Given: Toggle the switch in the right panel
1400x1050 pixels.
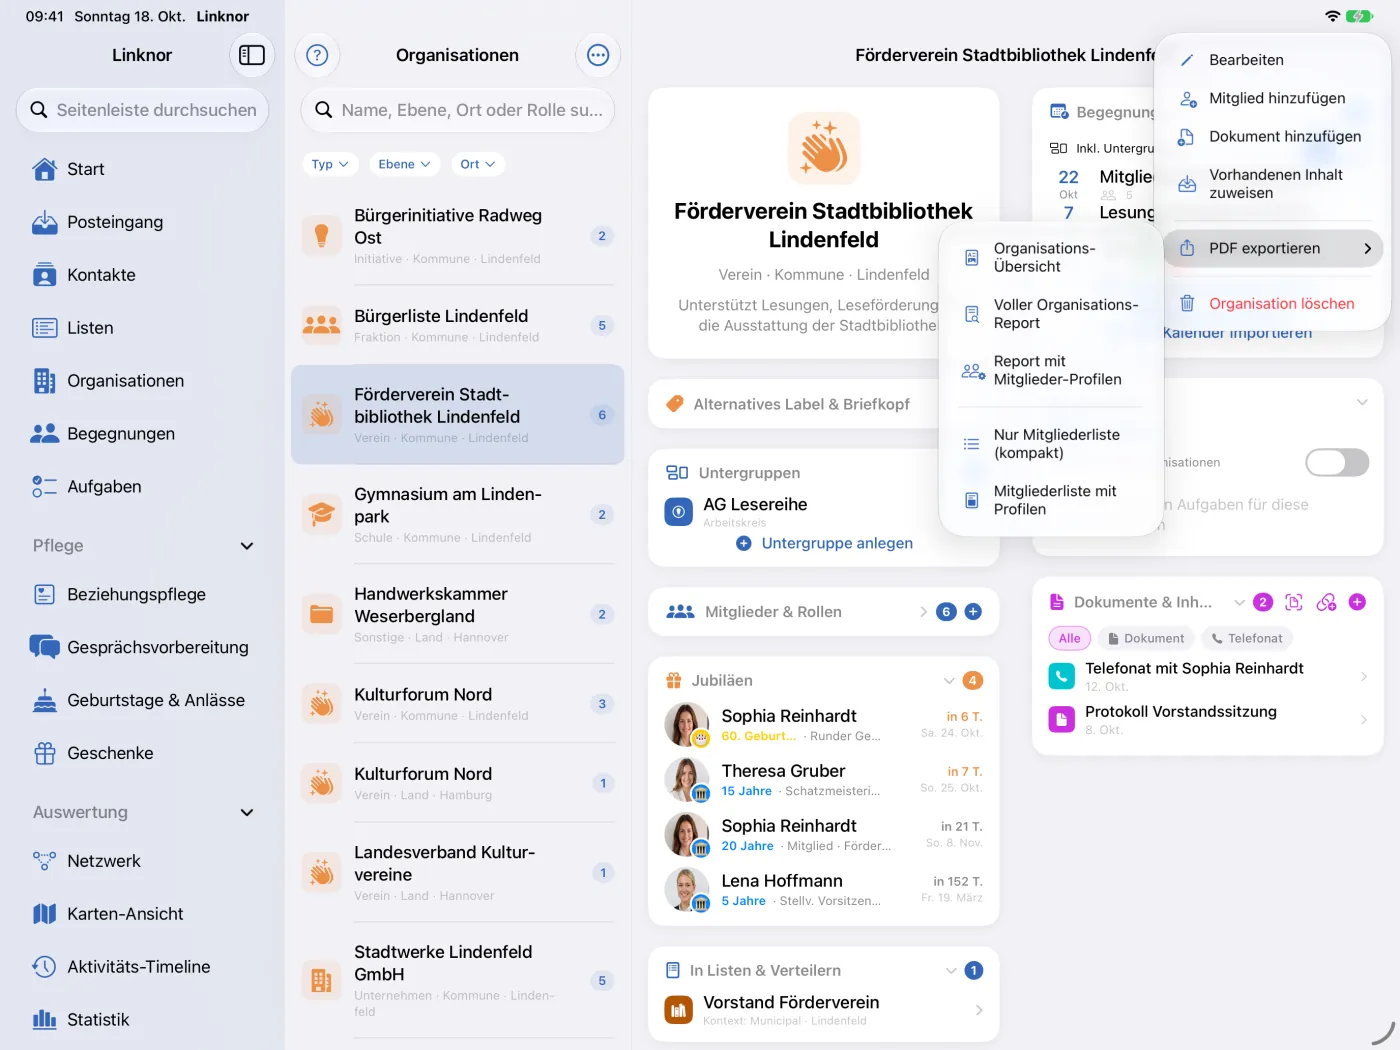Looking at the screenshot, I should tap(1337, 462).
